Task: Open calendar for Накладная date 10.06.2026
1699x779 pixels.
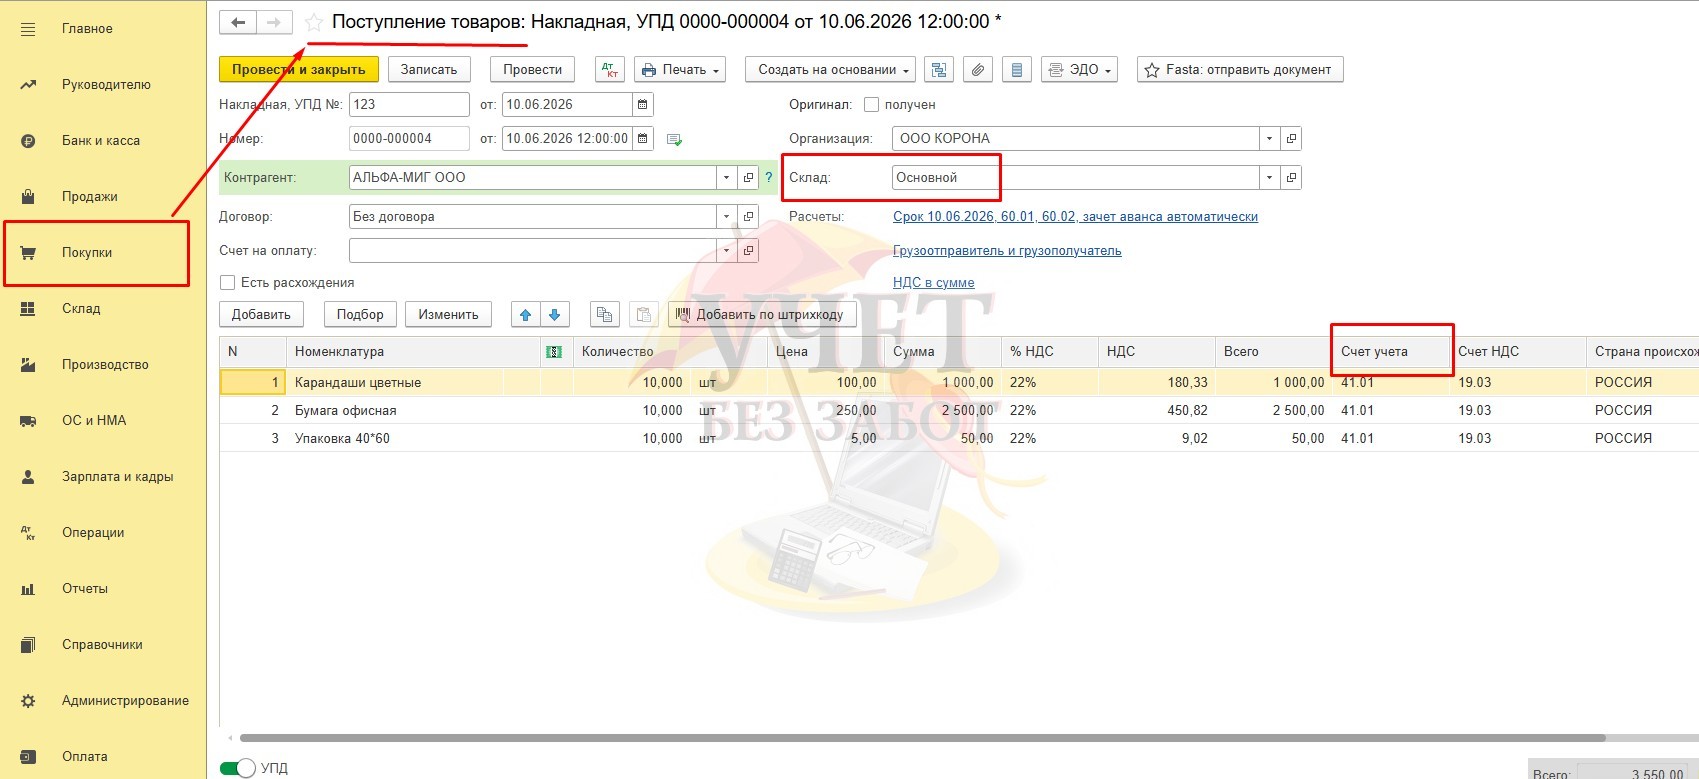Action: point(643,104)
